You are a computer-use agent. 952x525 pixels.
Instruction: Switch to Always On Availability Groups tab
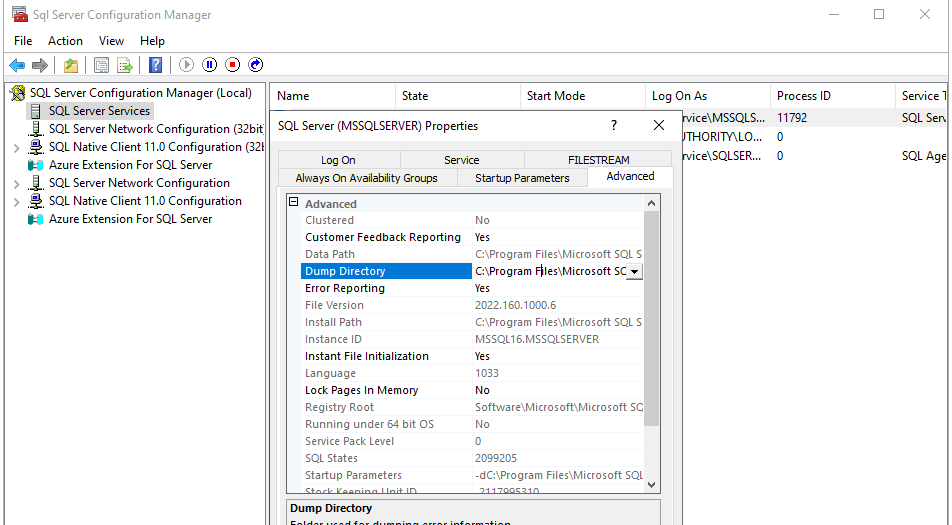pyautogui.click(x=367, y=178)
